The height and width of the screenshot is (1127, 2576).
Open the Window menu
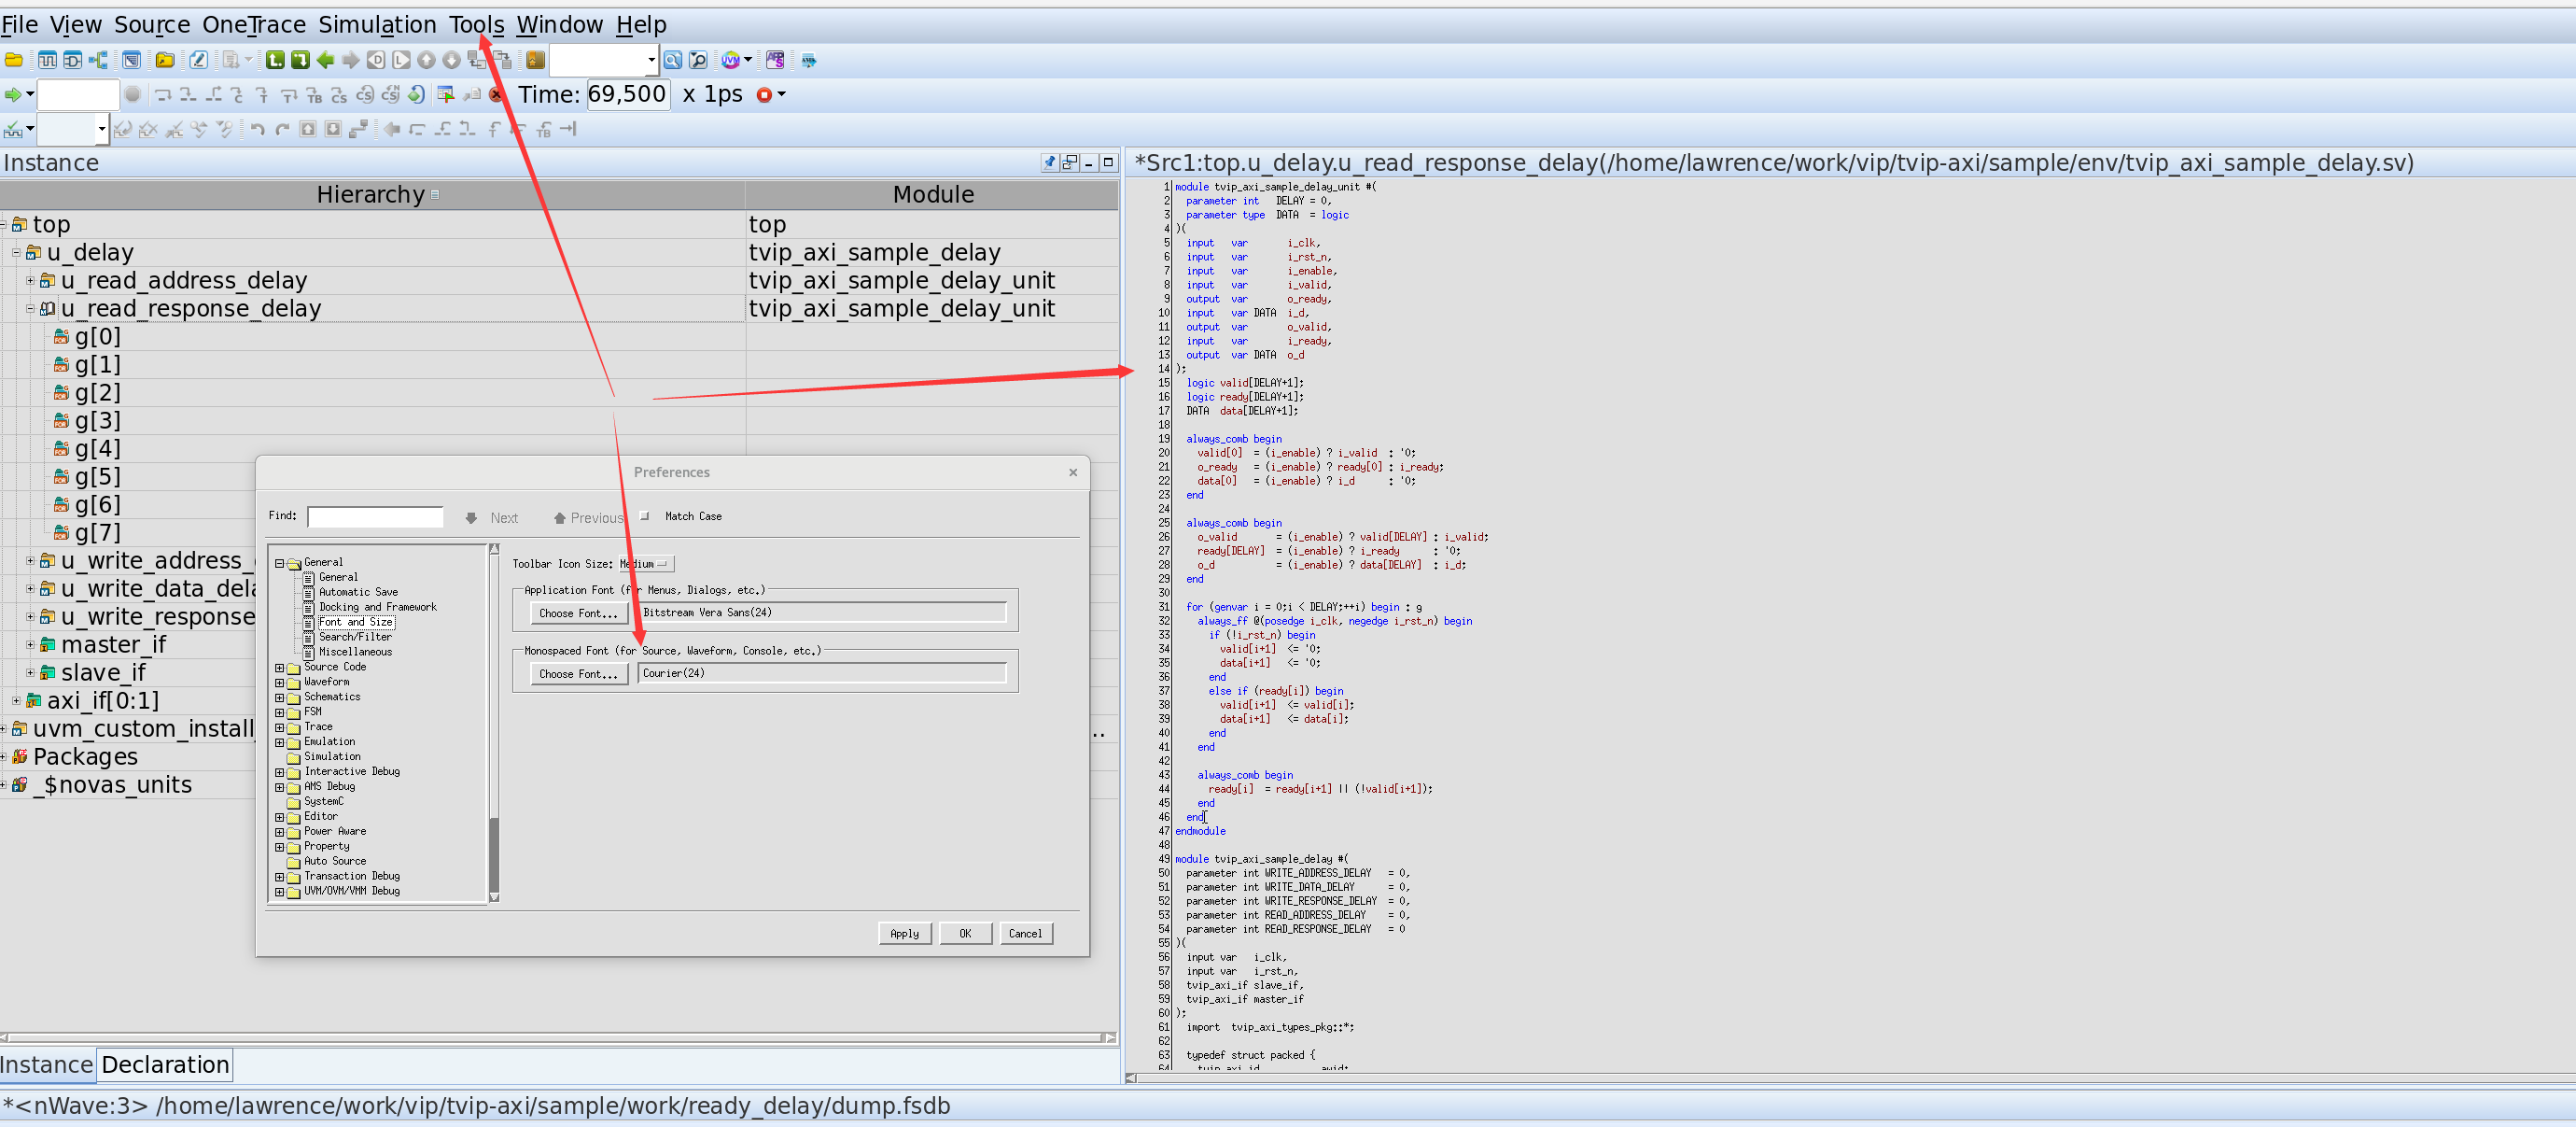[x=559, y=24]
